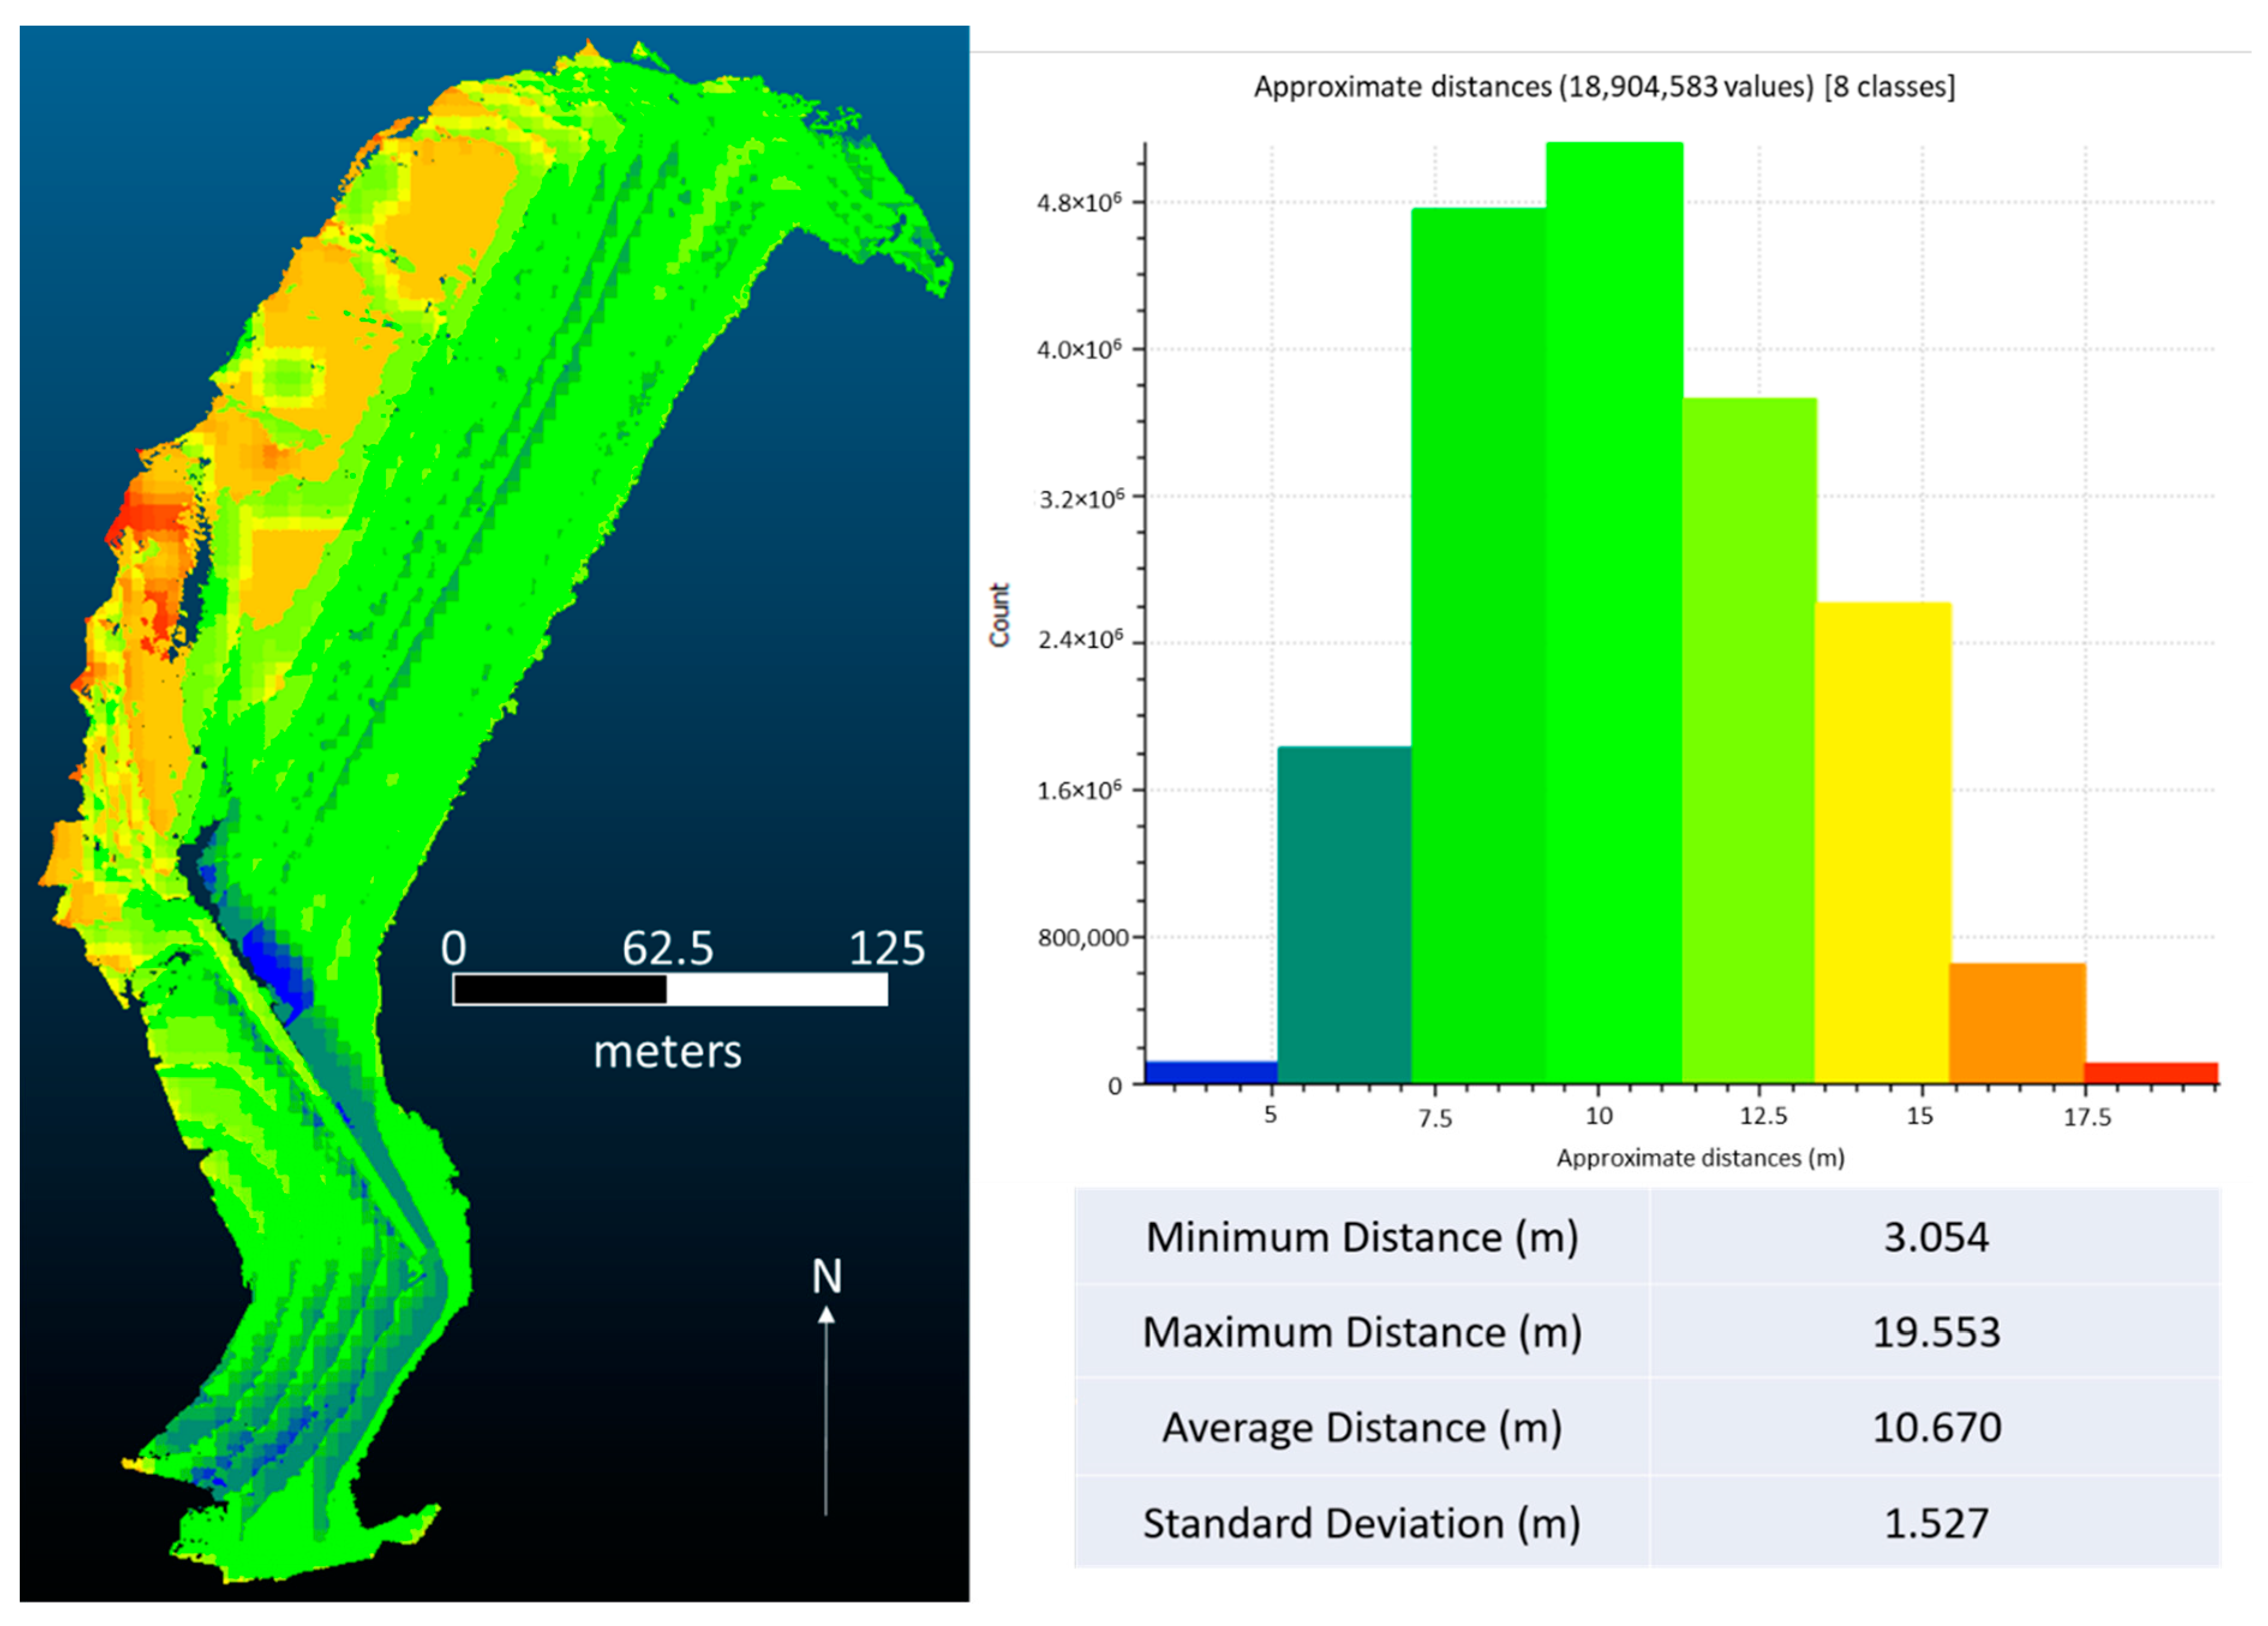Click the x-axis label 'Approximate distances (m)'

pyautogui.click(x=1700, y=1158)
